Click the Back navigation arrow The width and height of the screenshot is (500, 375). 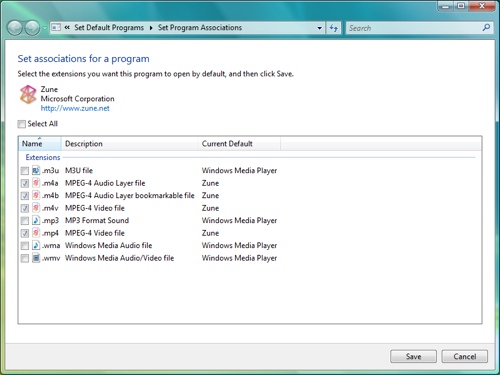coord(15,28)
